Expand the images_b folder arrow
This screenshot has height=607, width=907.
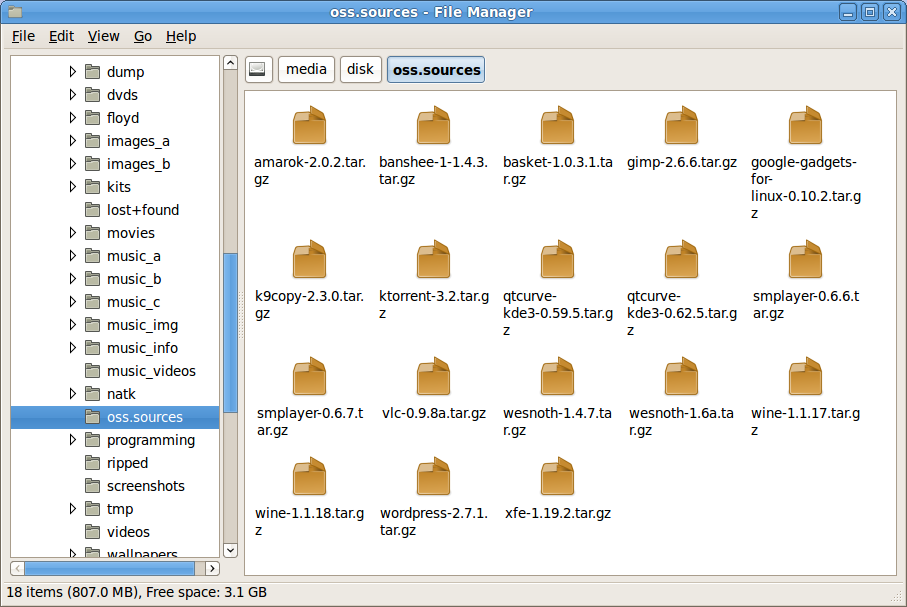(x=72, y=164)
